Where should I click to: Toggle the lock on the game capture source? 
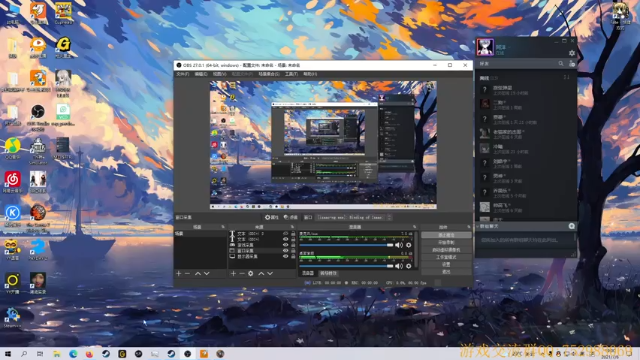(293, 245)
